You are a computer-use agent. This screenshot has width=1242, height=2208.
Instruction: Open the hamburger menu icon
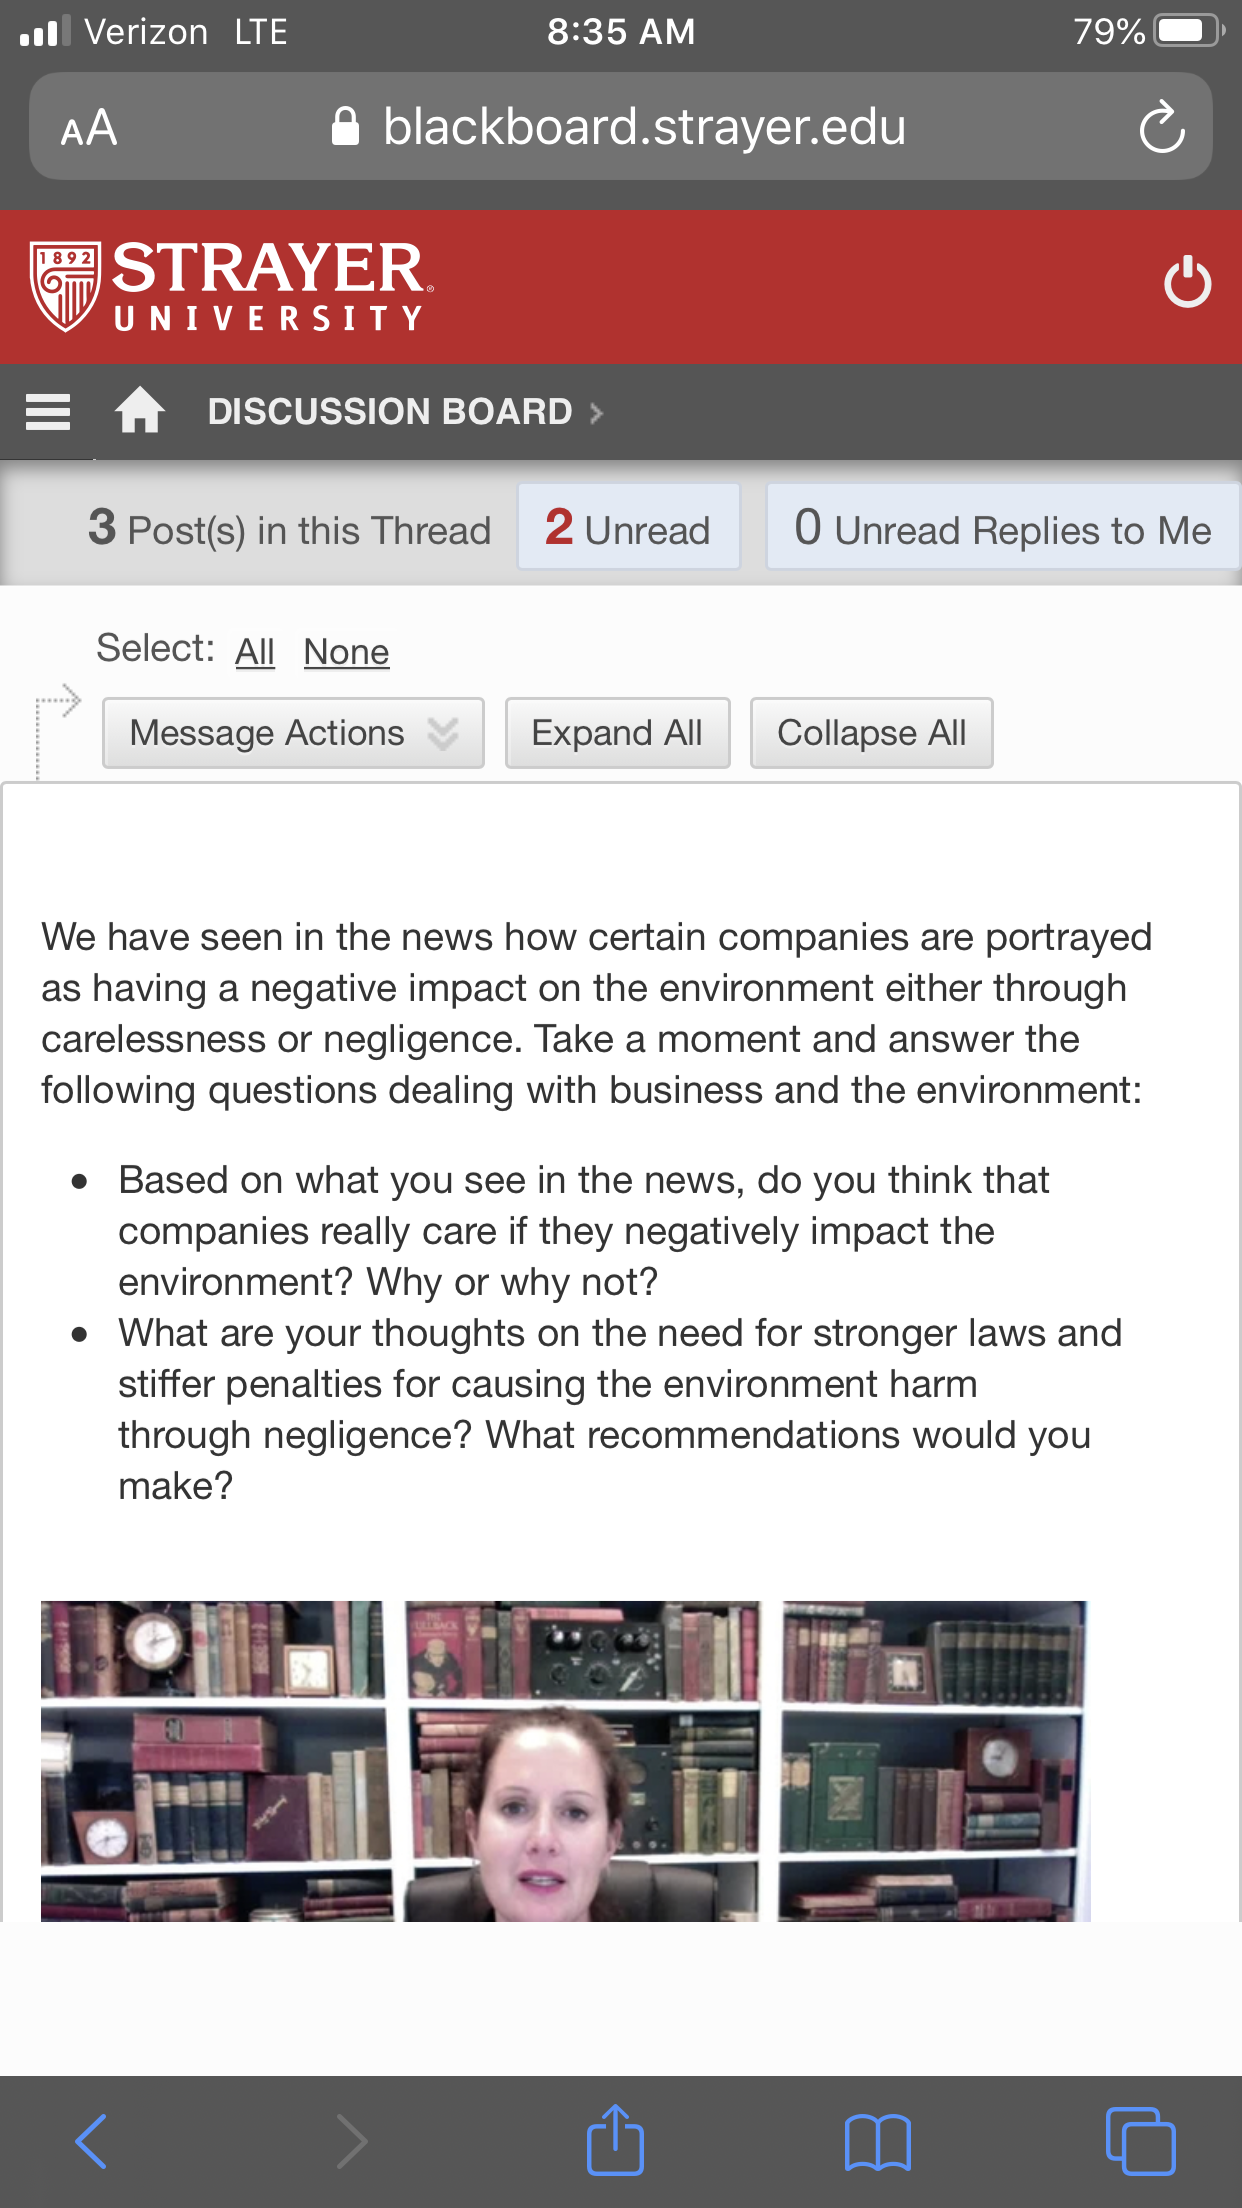tap(48, 412)
